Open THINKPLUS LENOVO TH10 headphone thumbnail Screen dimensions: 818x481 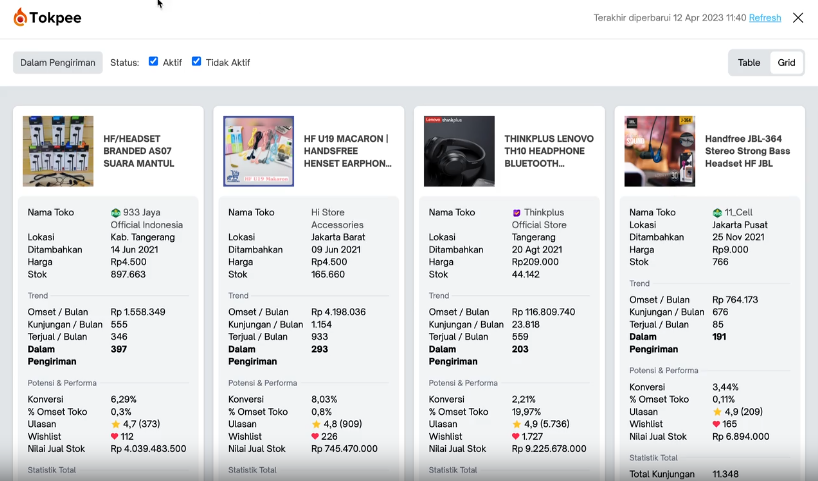[x=459, y=151]
